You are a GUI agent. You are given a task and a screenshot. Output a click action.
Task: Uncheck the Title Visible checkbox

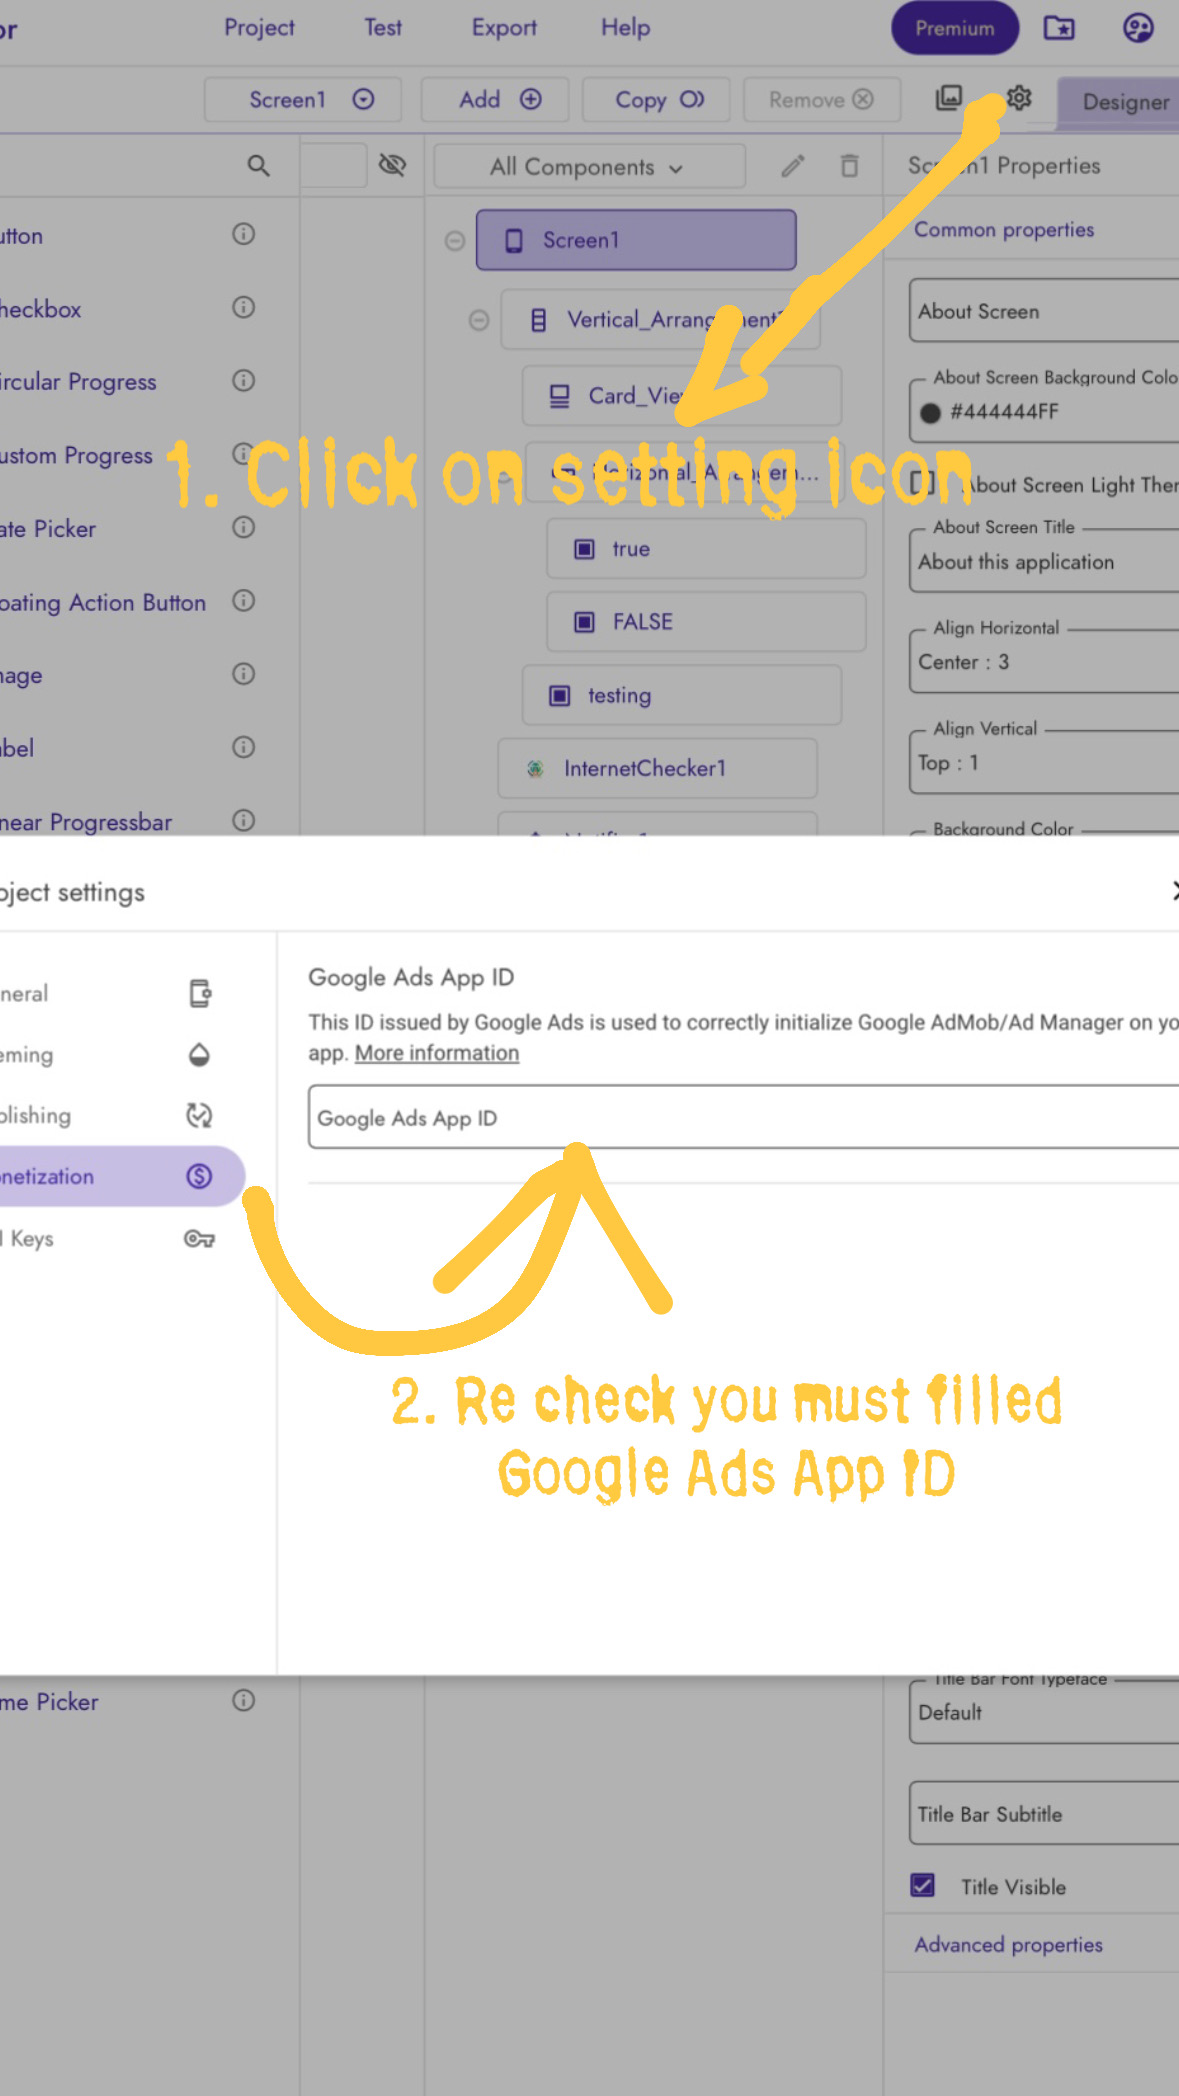[x=922, y=1885]
